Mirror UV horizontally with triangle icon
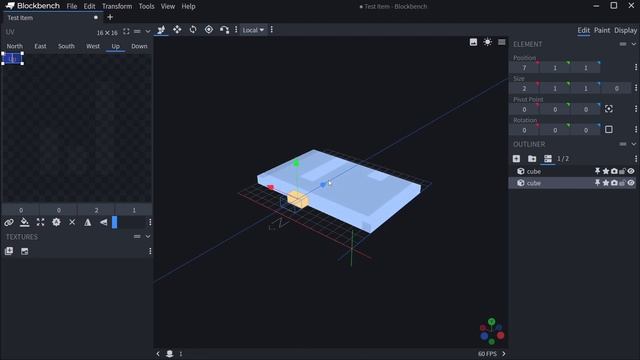Viewport: 640px width, 360px height. (88, 222)
